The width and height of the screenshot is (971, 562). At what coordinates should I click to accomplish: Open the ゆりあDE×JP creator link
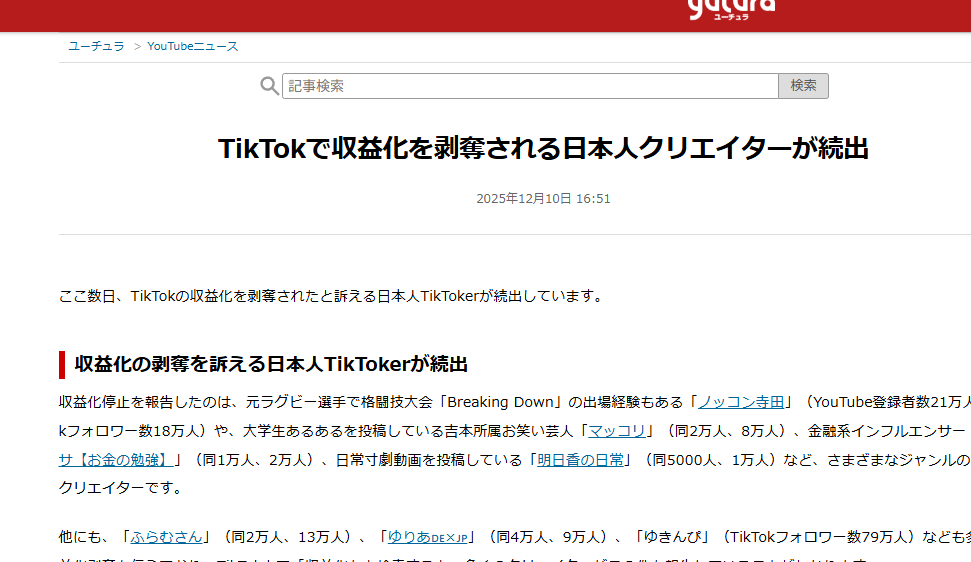[x=427, y=537]
